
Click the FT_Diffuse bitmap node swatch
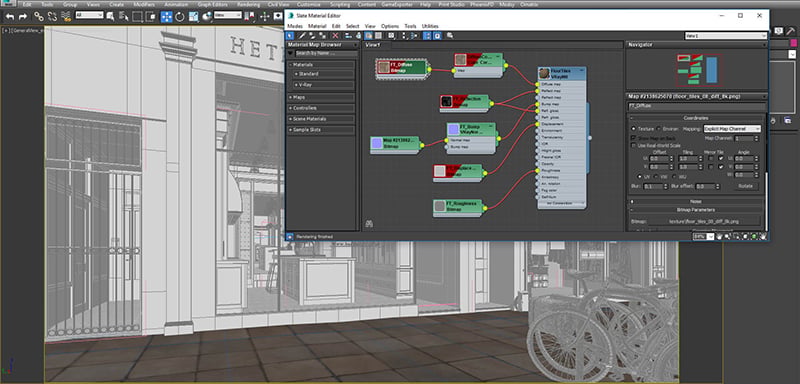pos(384,68)
